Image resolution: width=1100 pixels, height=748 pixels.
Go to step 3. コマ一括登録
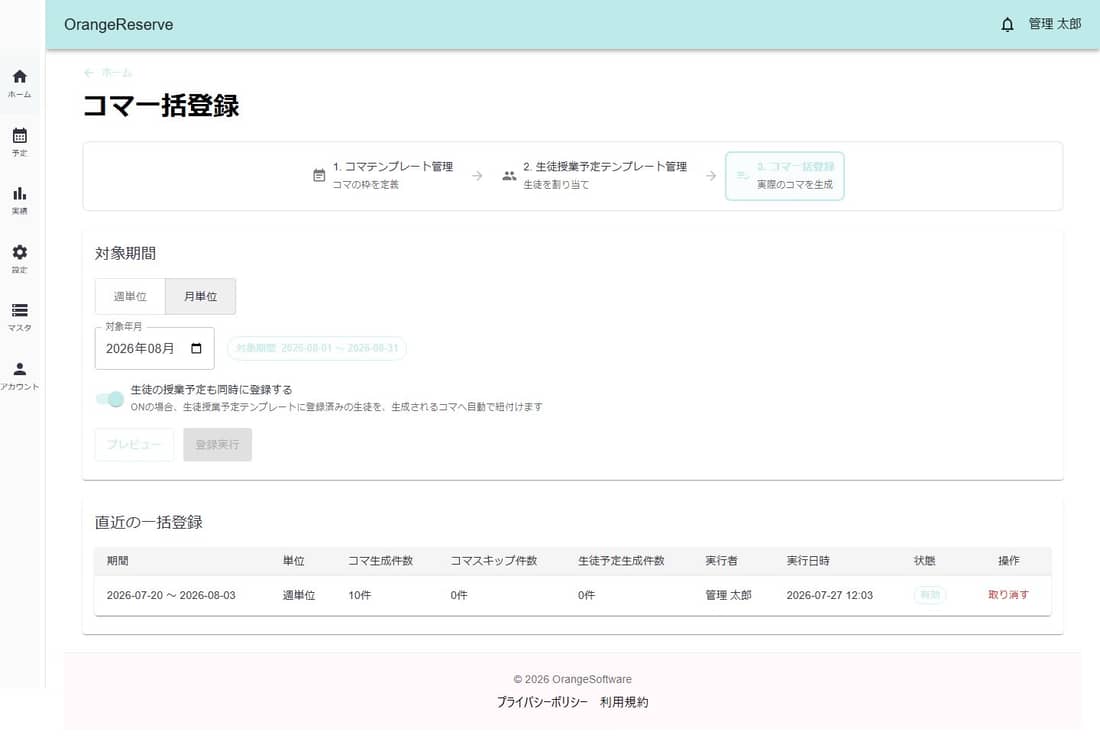[784, 175]
